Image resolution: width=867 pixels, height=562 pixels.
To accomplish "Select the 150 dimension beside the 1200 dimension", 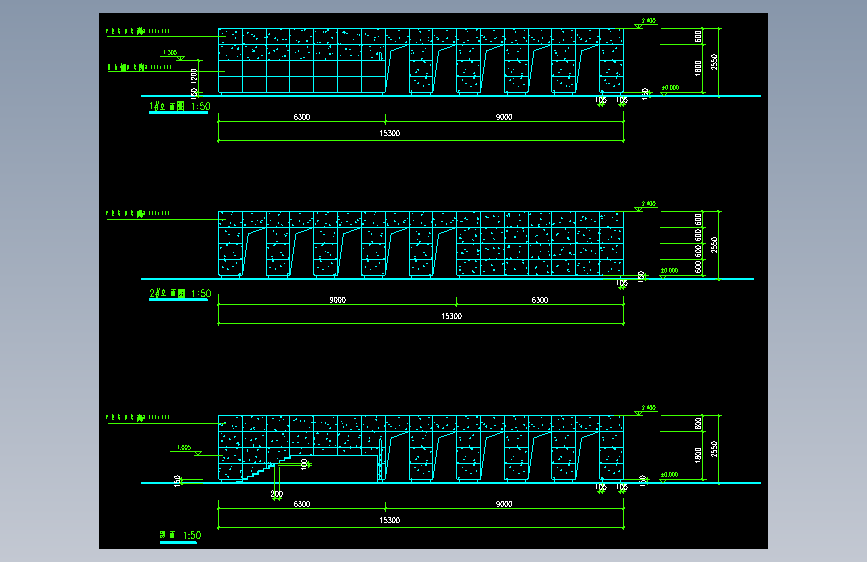I will [194, 92].
